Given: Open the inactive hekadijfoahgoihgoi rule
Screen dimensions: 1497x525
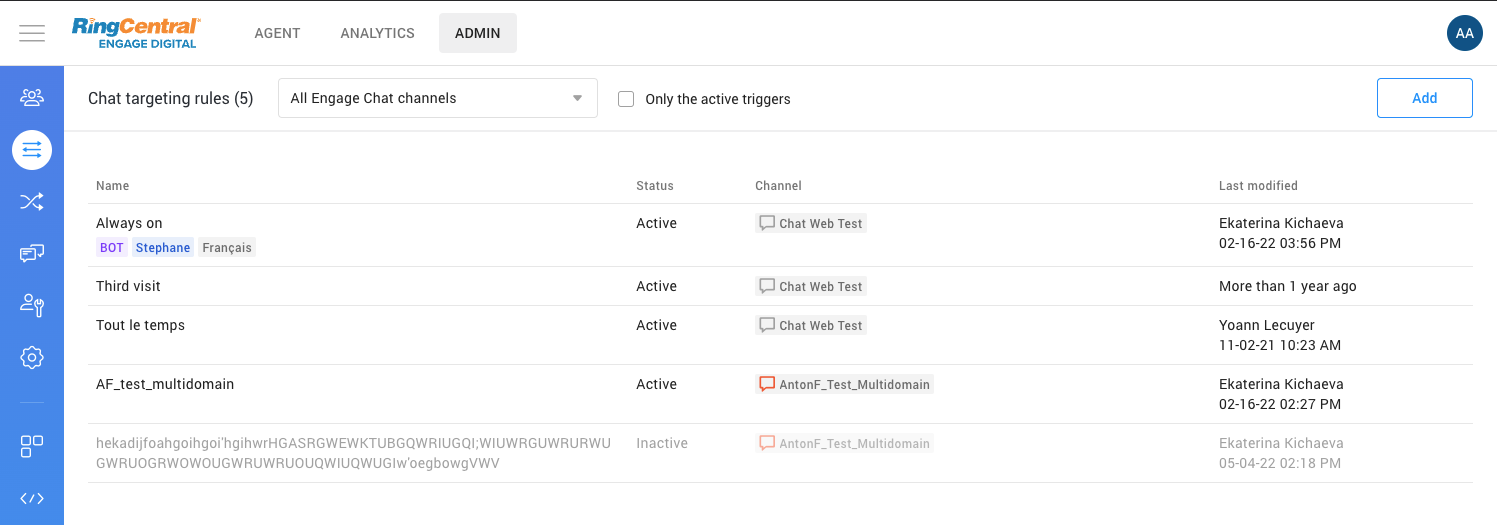Looking at the screenshot, I should coord(353,453).
